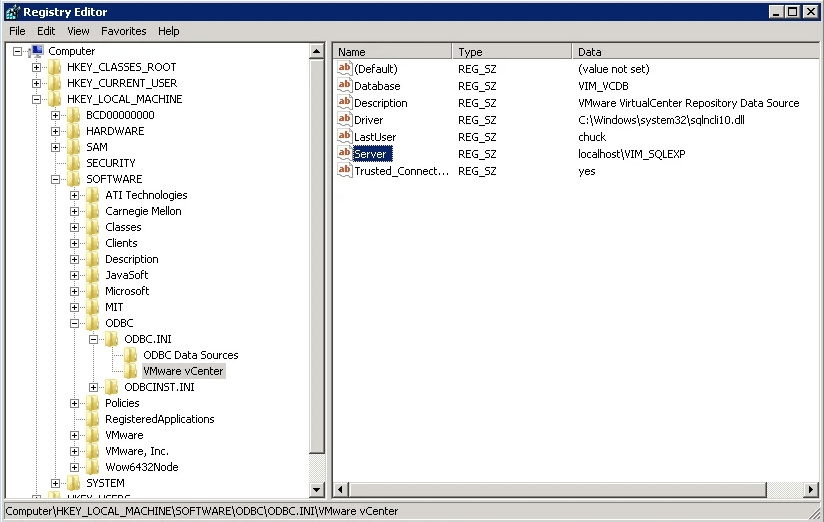Collapse the Computer root node
824x522 pixels.
(x=17, y=51)
